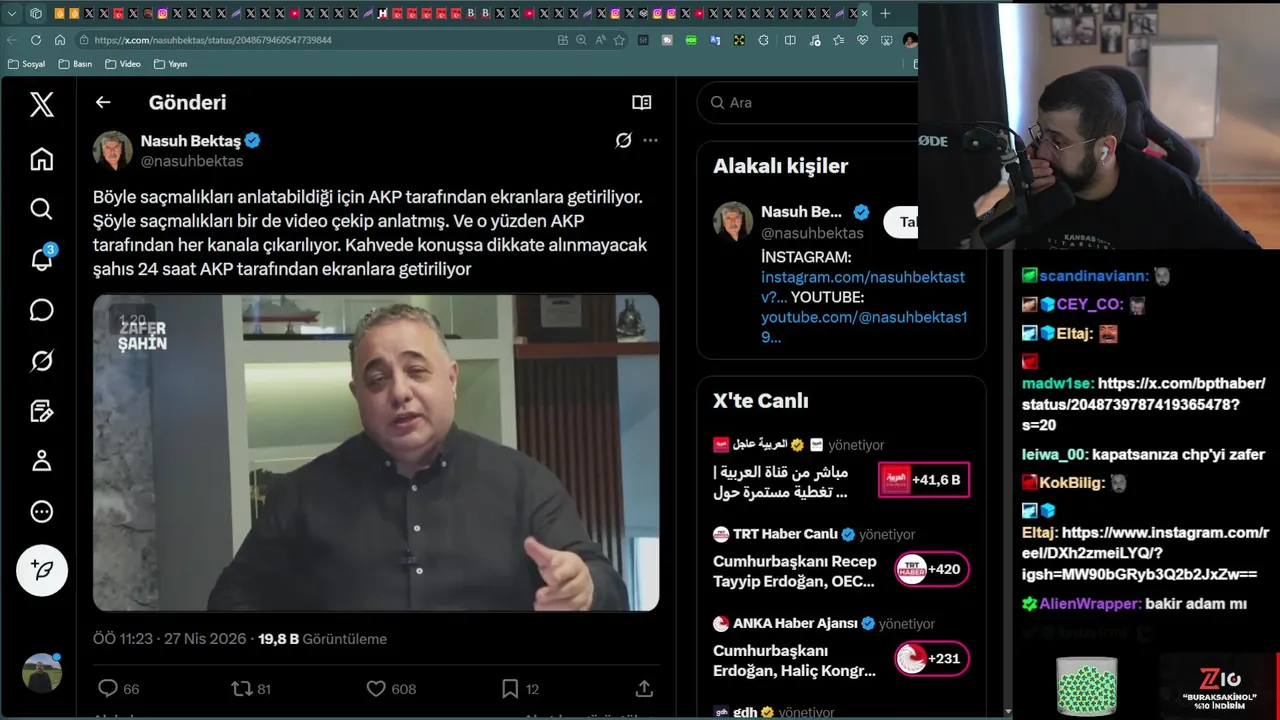Open madw1se's x.com/bpthaber chat link
The height and width of the screenshot is (720, 1280).
pos(1143,404)
